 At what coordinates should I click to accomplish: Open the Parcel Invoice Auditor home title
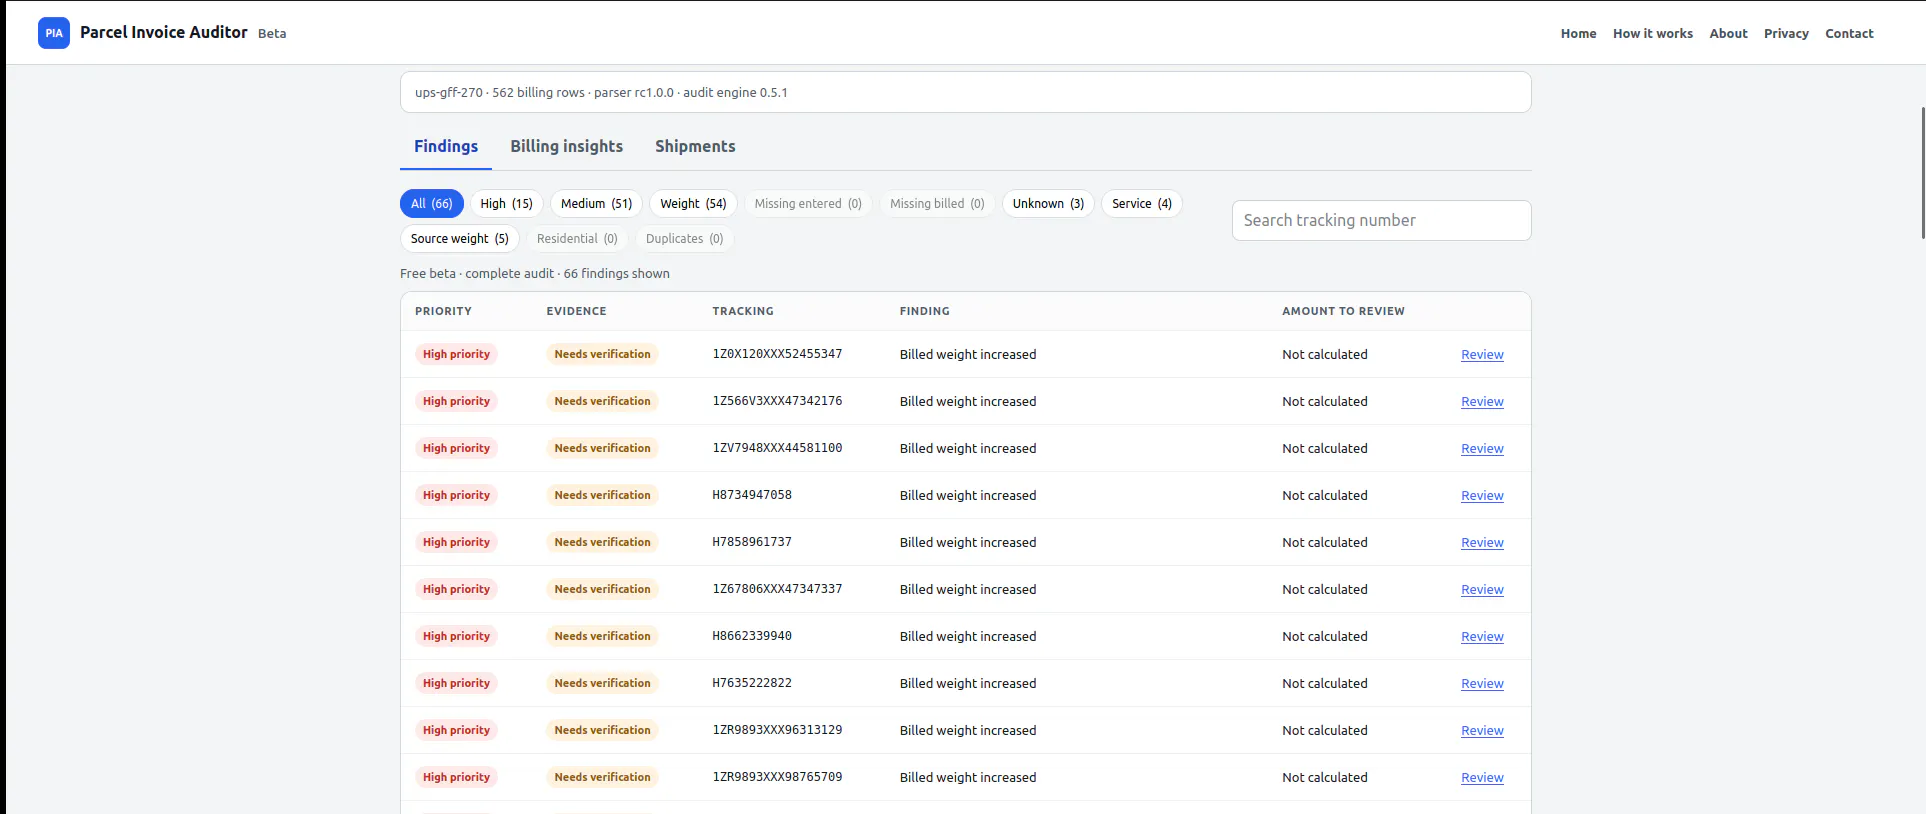pos(163,32)
